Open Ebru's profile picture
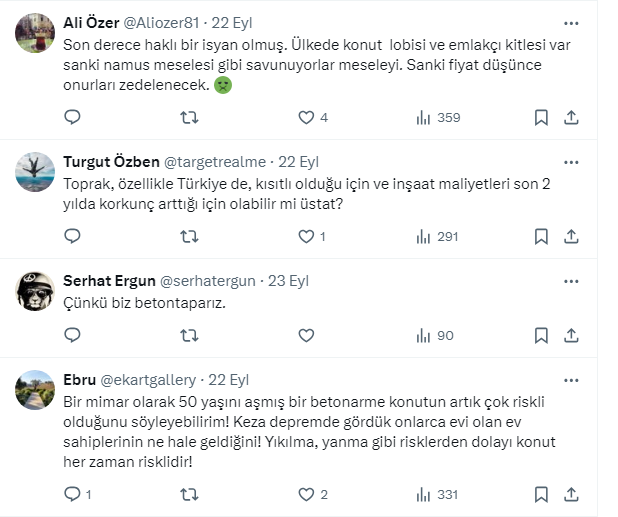618x517 pixels. (35, 389)
